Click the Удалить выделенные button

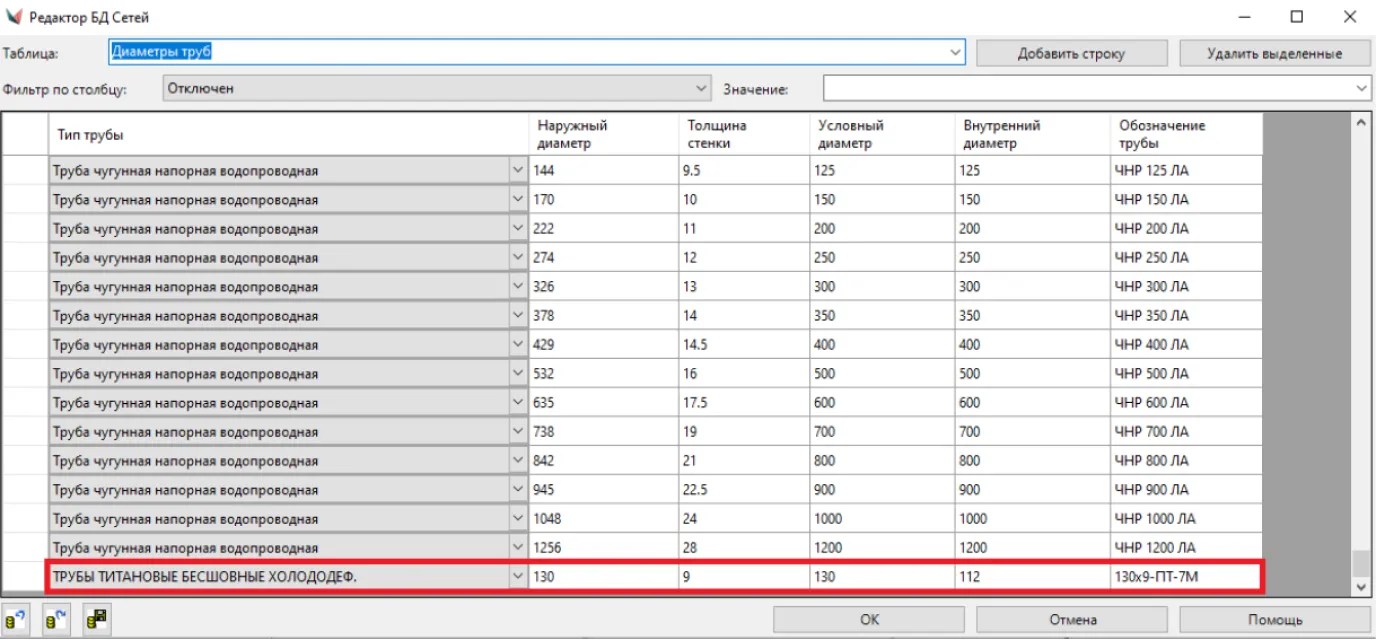pos(1274,53)
